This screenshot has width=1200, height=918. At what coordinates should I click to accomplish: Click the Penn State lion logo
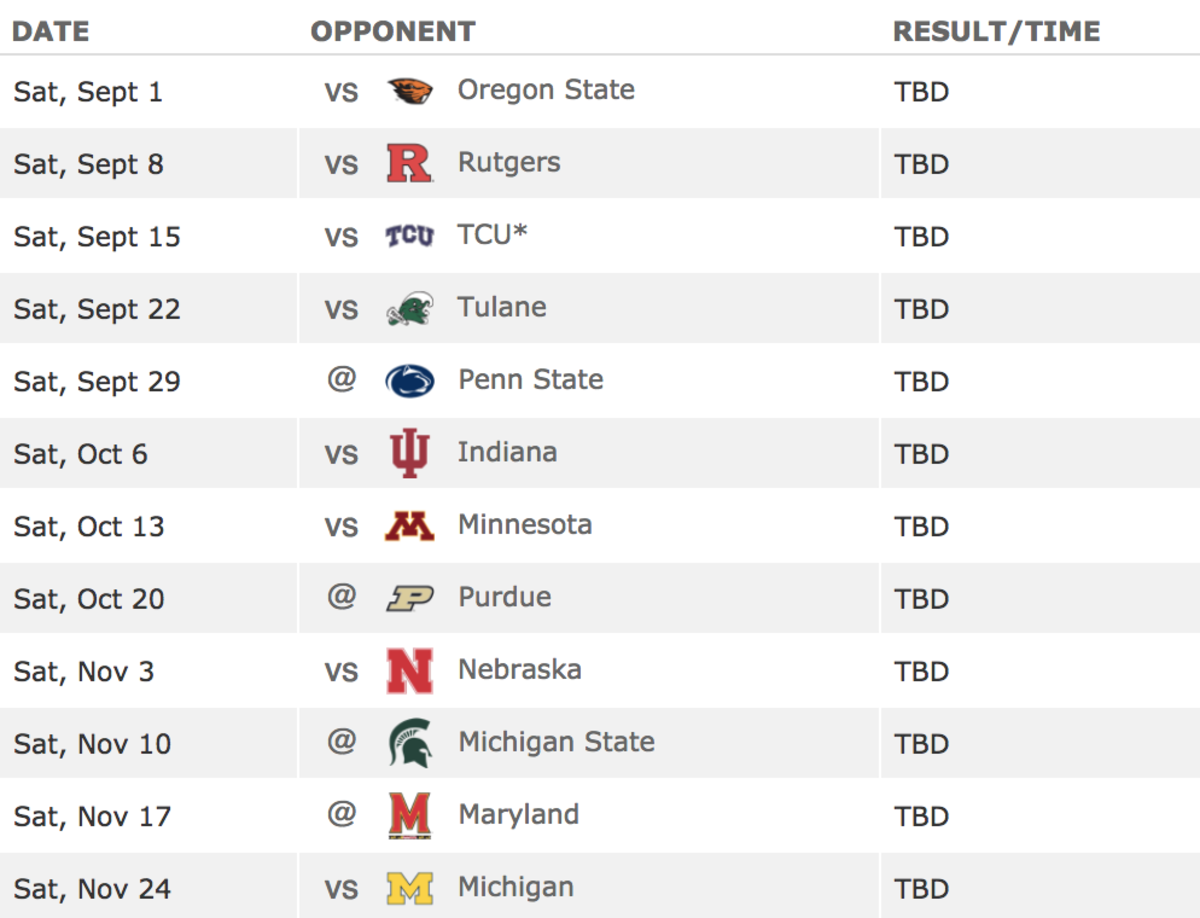[x=410, y=381]
